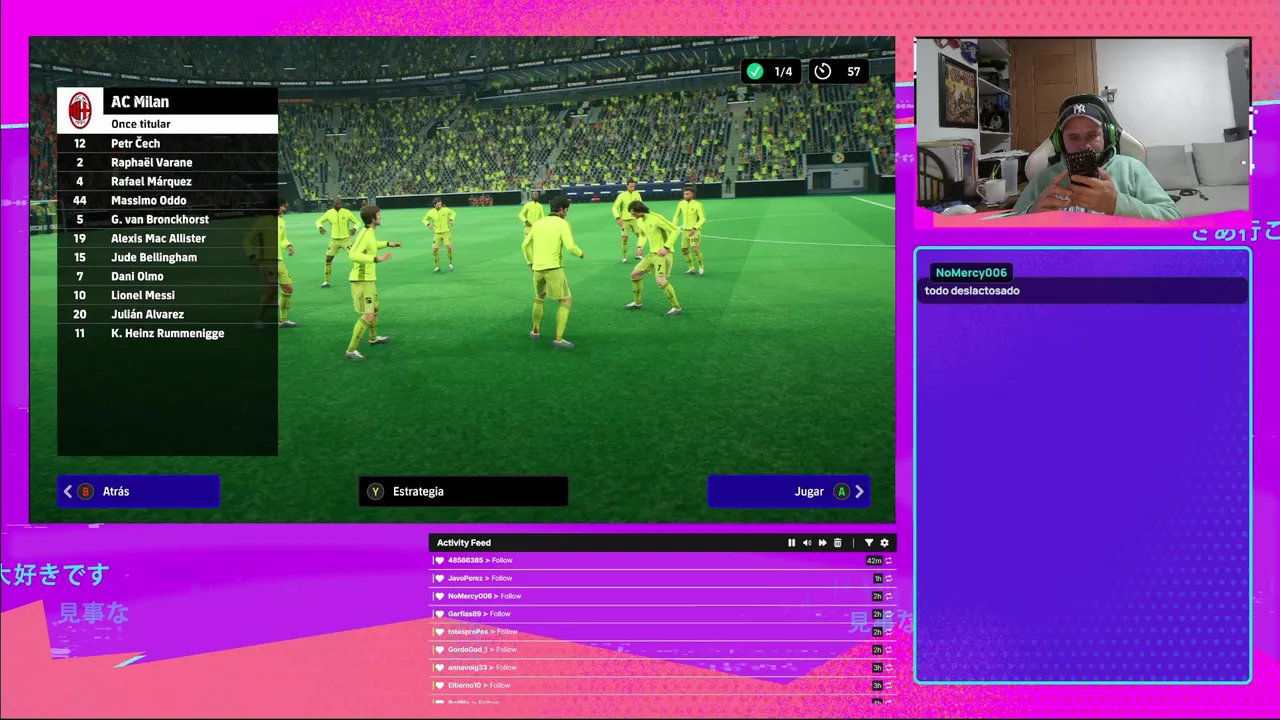Replay the 48566385 follow alert
Viewport: 1280px width, 720px height.
pos(888,561)
